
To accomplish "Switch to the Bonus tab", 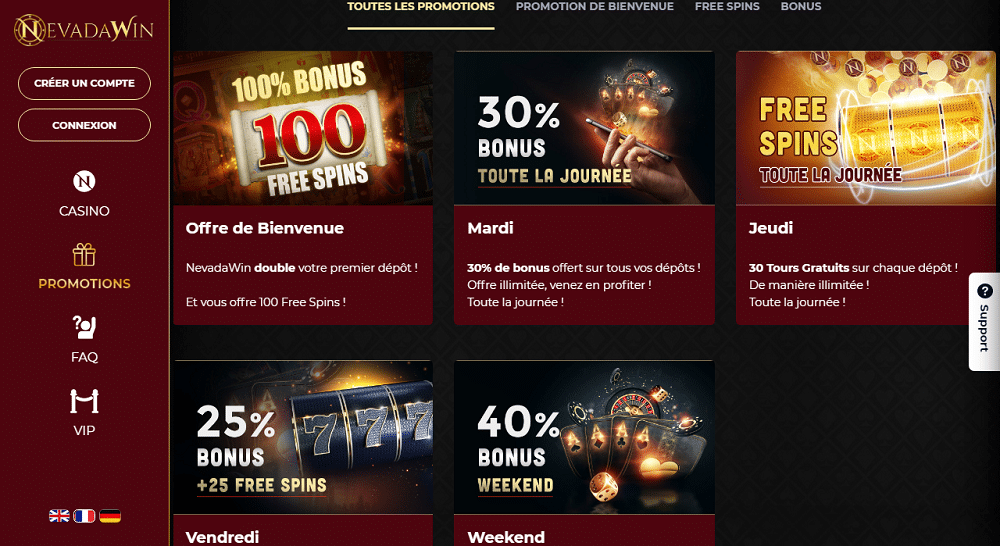I will 801,7.
